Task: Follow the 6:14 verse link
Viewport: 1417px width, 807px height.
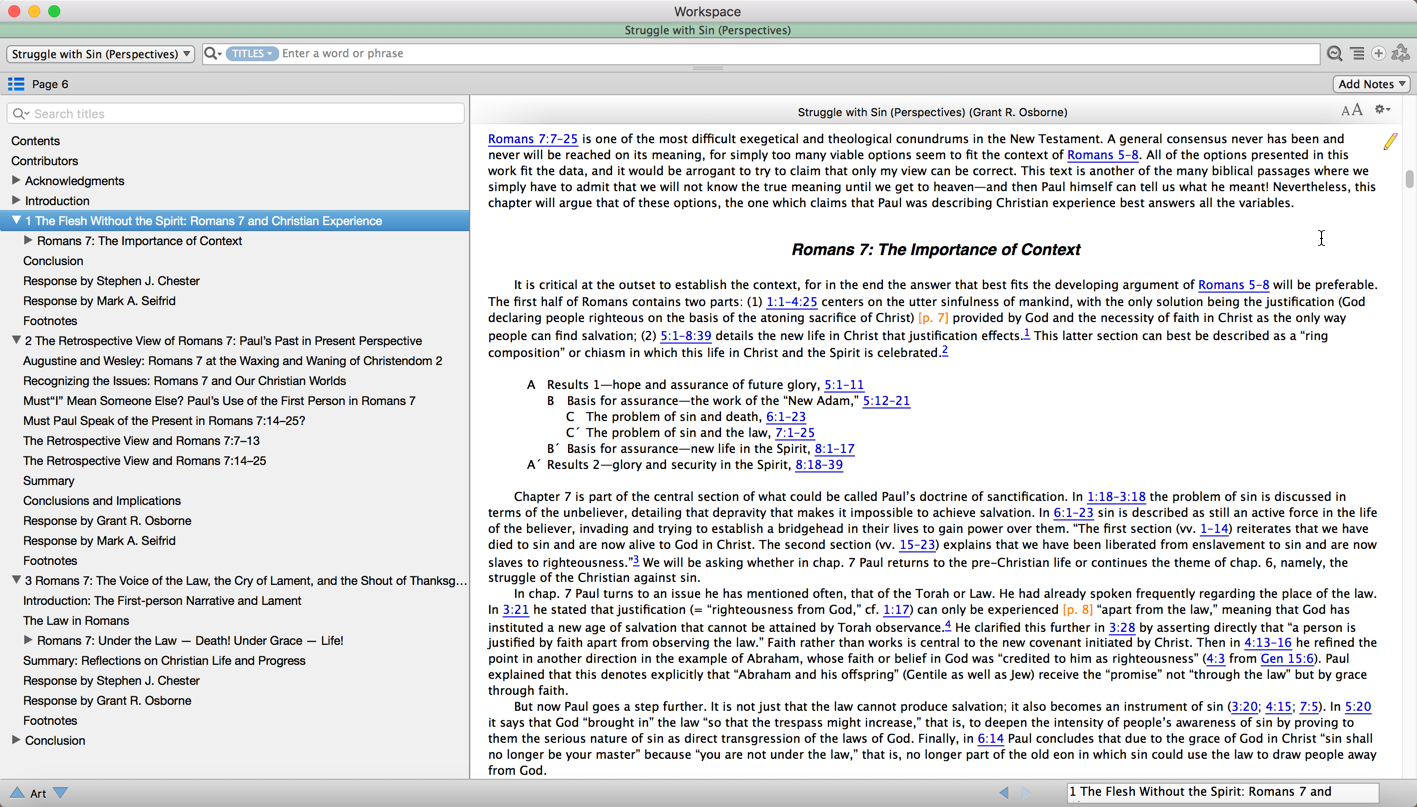Action: tap(990, 739)
